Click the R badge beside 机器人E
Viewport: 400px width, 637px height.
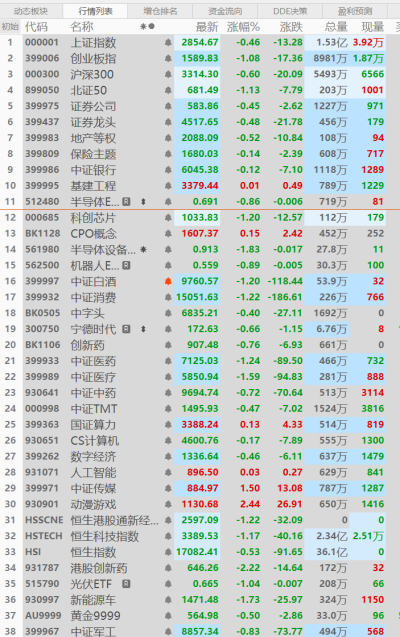[x=126, y=265]
